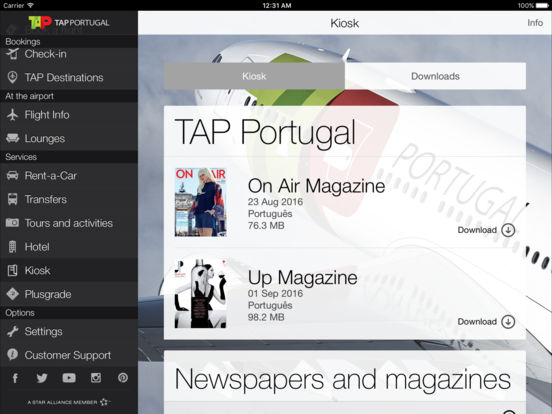Click the Wi-Fi icon in status bar
Screen dimensions: 552x414
pos(30,5)
